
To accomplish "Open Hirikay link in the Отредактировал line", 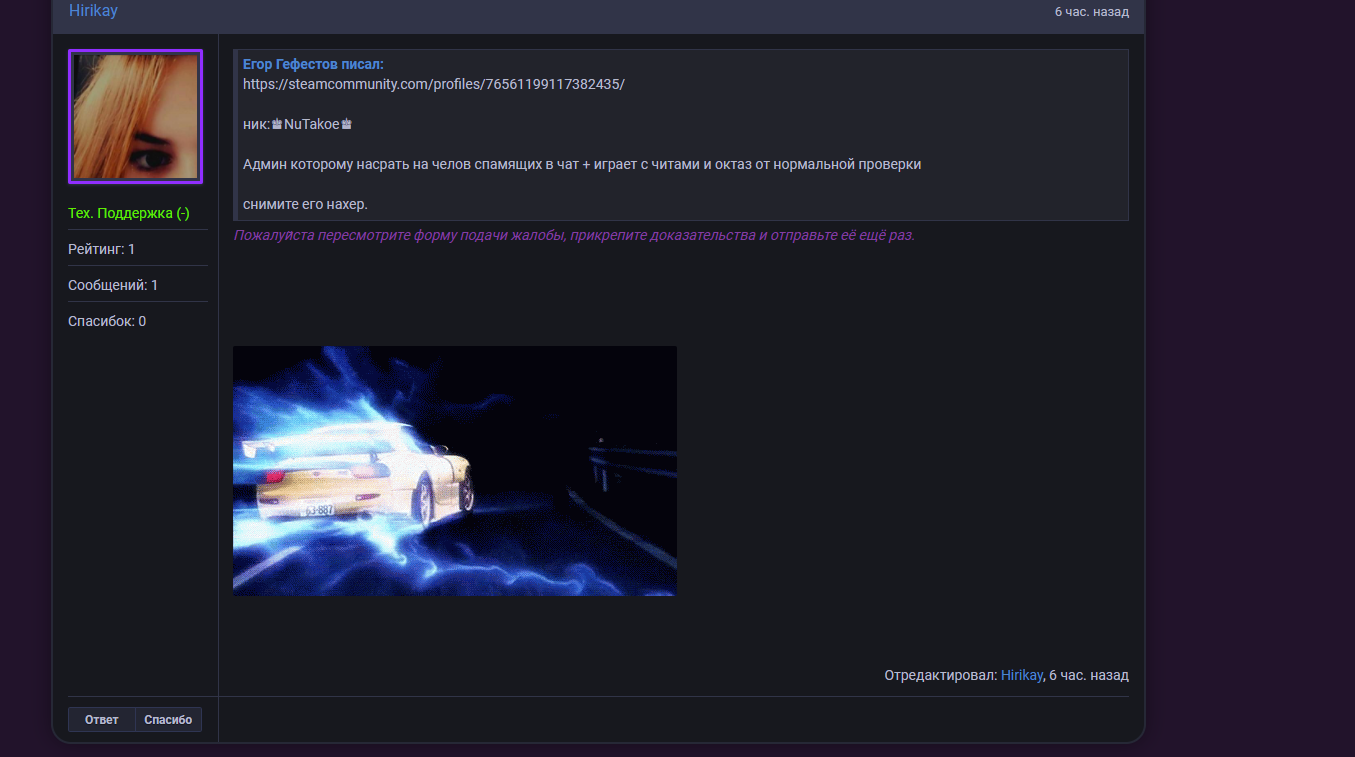I will pos(1021,676).
